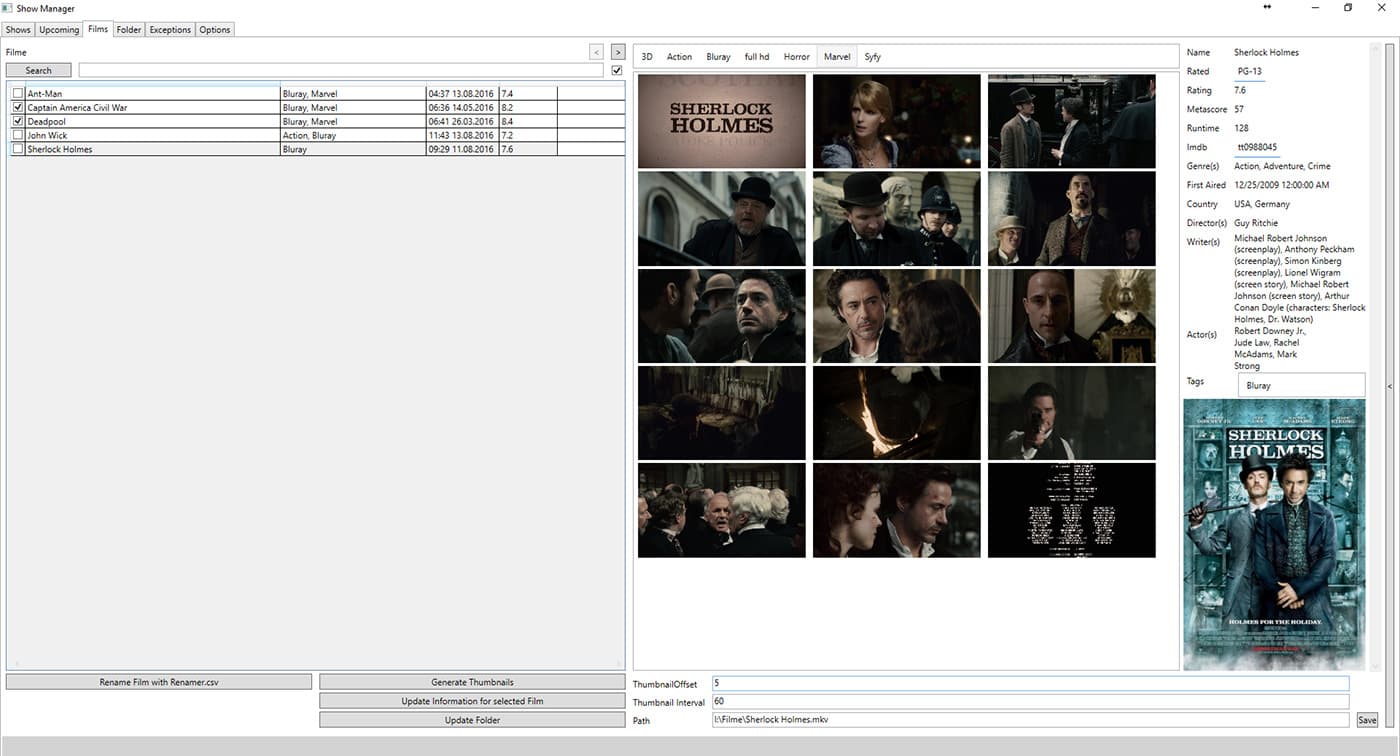Click the next arrow button above the list
1400x756 pixels.
[x=618, y=51]
